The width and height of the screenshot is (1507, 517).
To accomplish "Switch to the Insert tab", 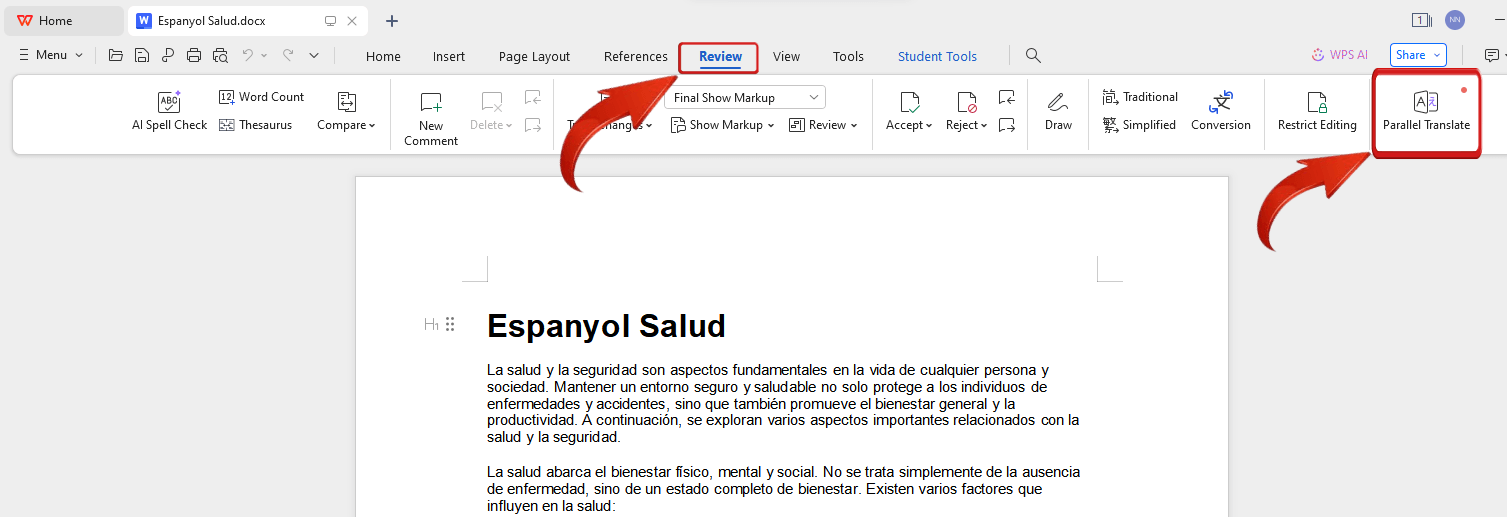I will [x=449, y=57].
